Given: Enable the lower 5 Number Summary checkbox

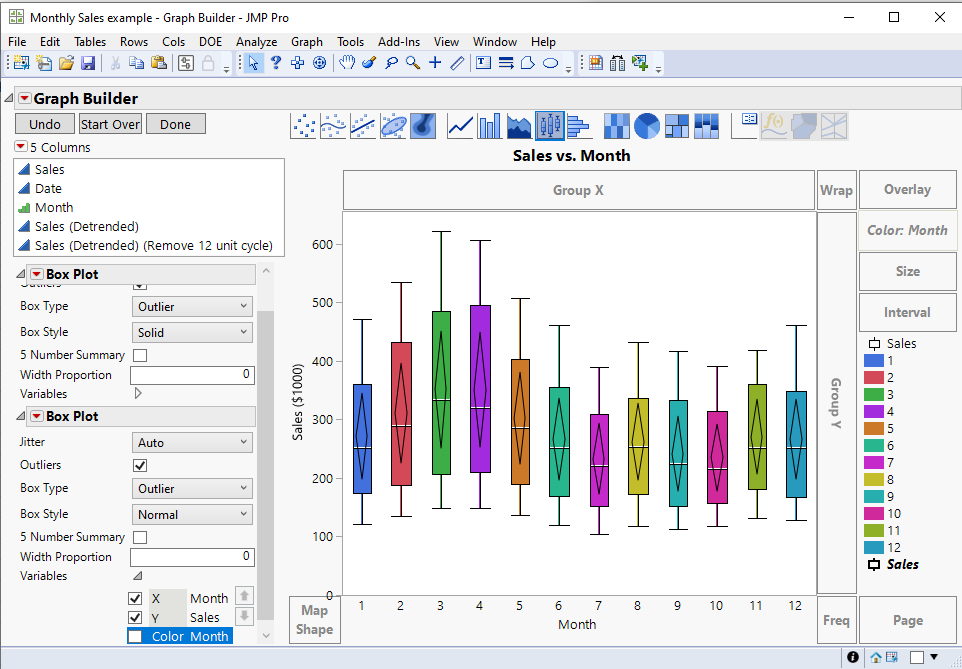Looking at the screenshot, I should click(x=140, y=537).
